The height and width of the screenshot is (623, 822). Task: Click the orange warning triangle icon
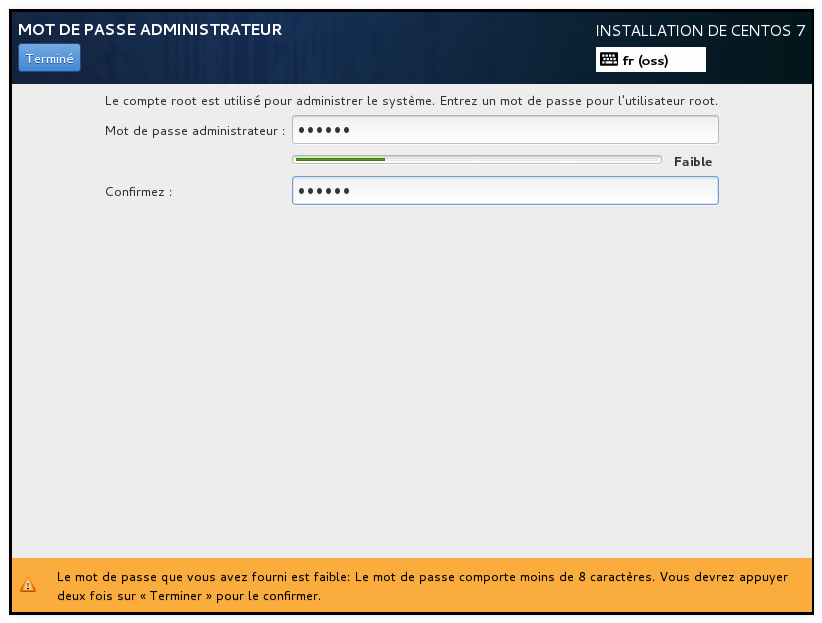pos(28,585)
